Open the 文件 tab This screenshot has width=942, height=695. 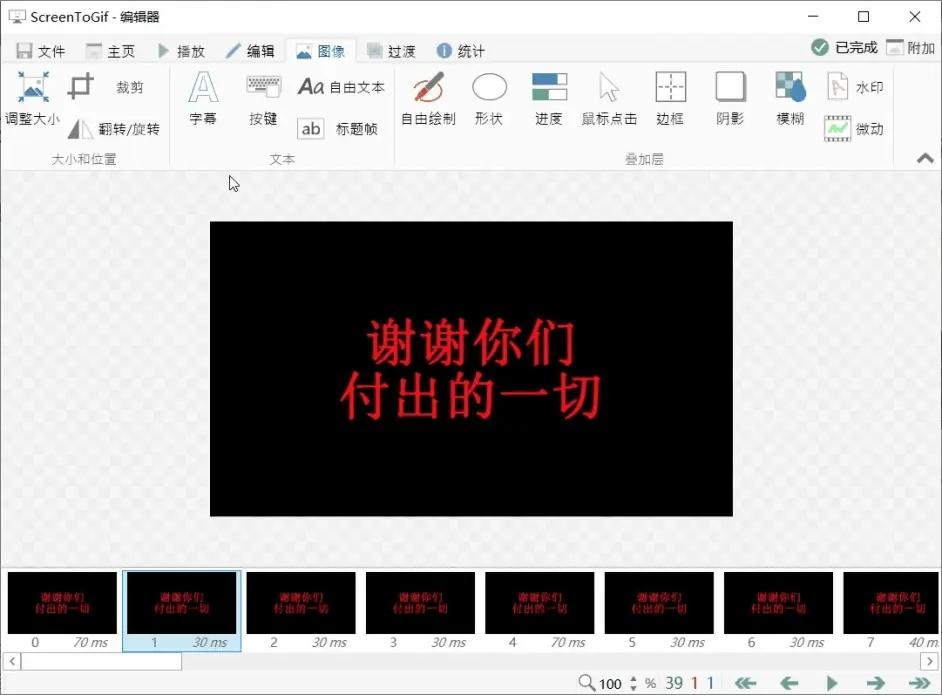tap(41, 51)
